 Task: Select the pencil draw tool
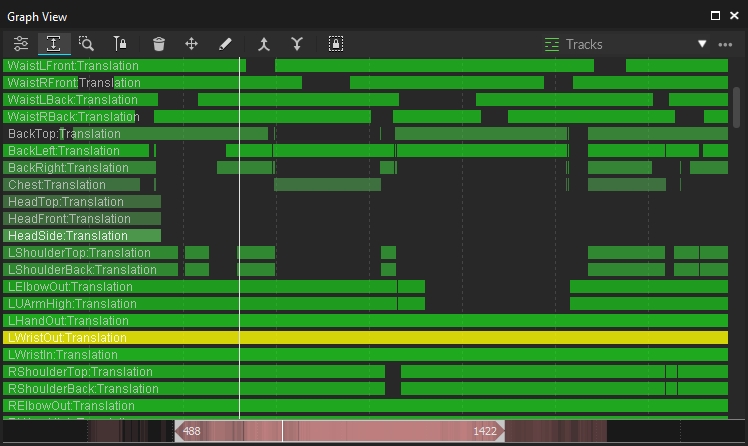coord(225,44)
